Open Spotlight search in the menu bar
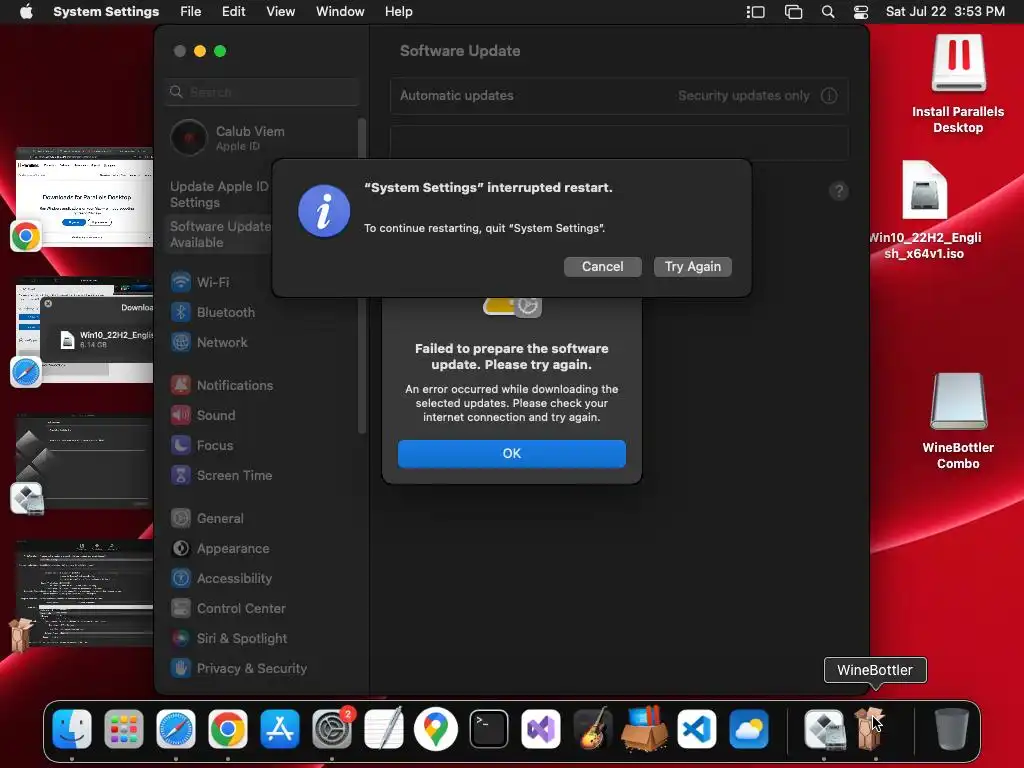Image resolution: width=1024 pixels, height=768 pixels. 827,12
